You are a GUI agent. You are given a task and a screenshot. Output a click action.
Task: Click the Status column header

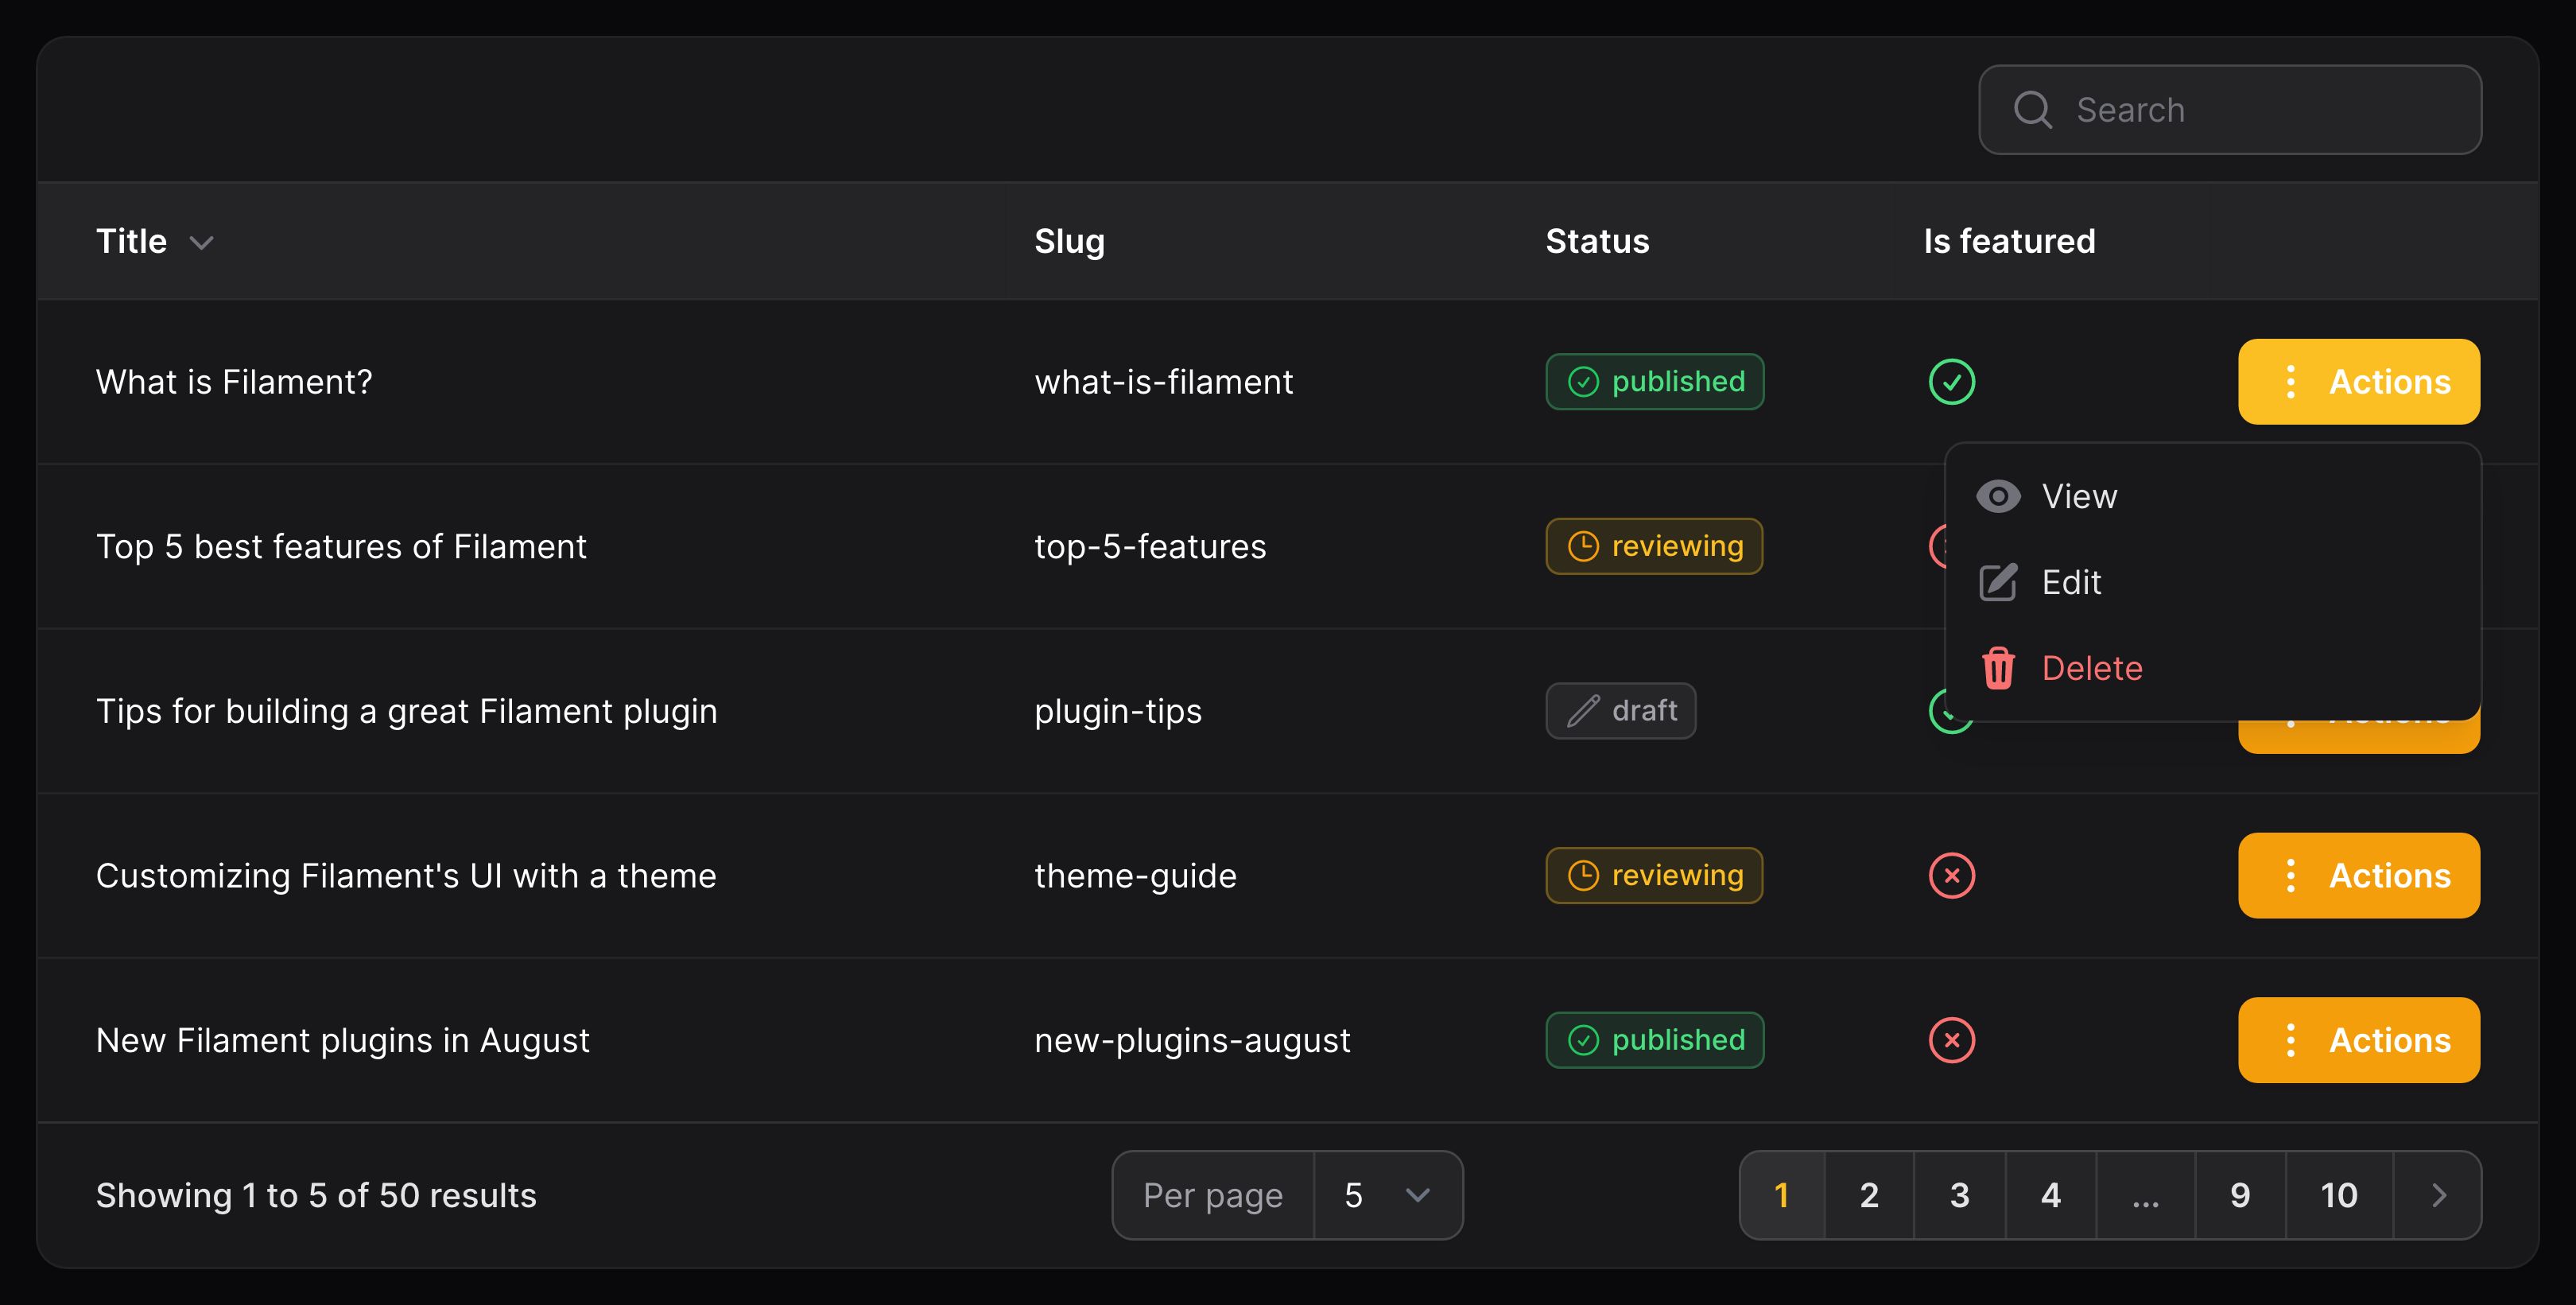point(1597,241)
